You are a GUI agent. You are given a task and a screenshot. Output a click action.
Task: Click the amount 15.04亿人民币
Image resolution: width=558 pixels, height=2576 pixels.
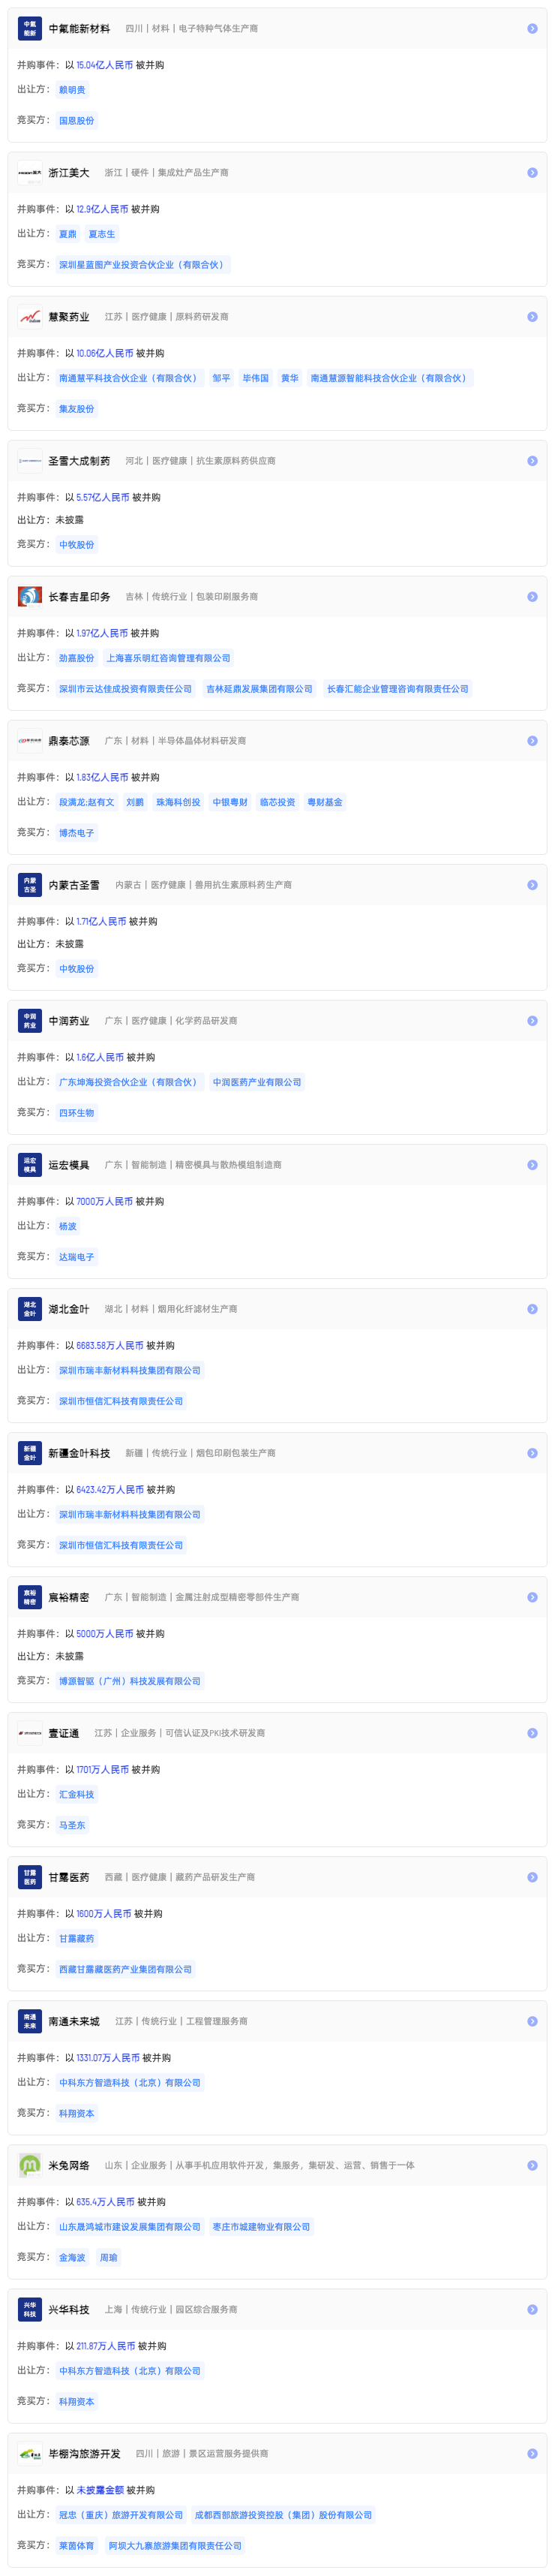point(105,65)
